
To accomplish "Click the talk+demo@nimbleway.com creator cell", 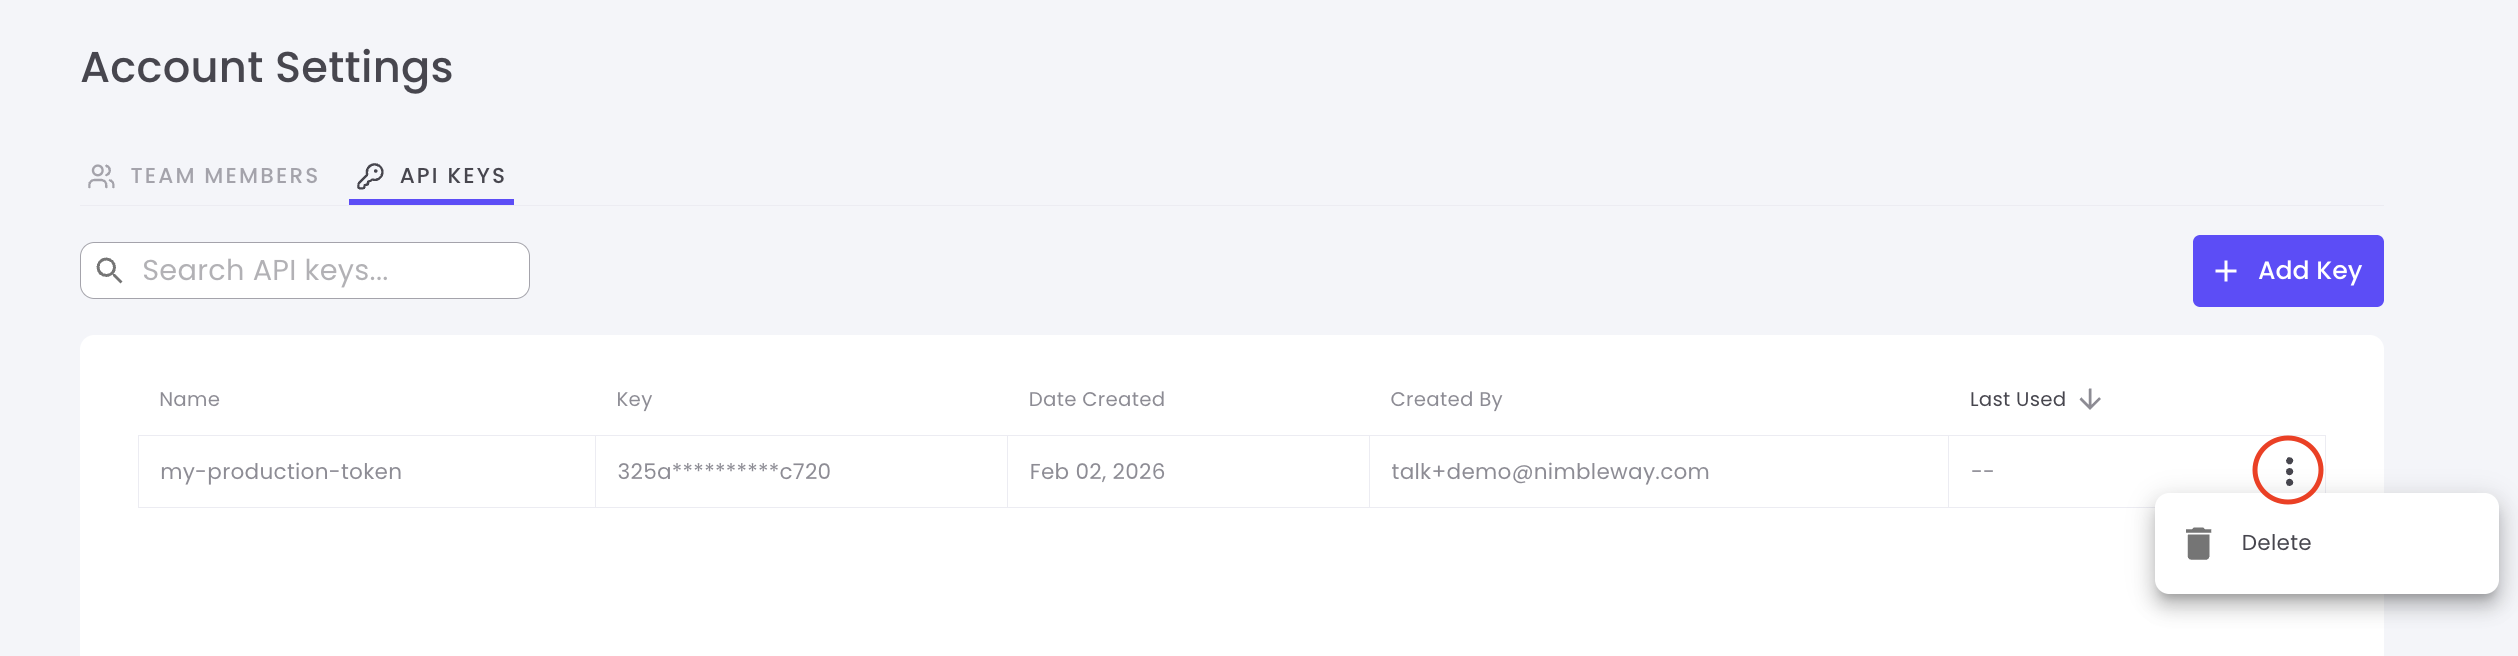I will tap(1550, 471).
